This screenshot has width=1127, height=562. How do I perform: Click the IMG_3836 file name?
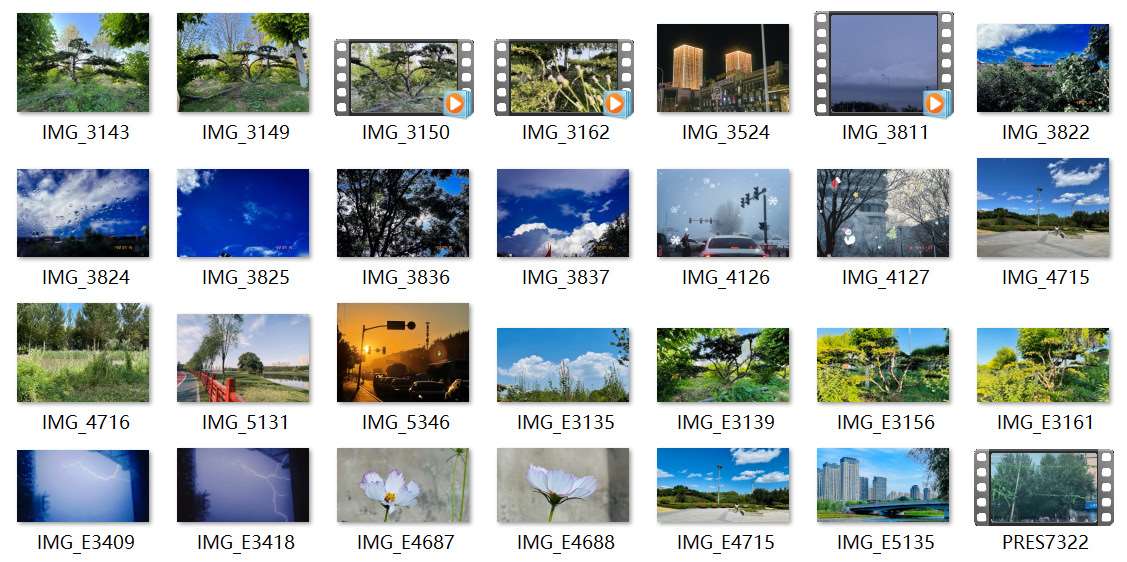coord(405,277)
